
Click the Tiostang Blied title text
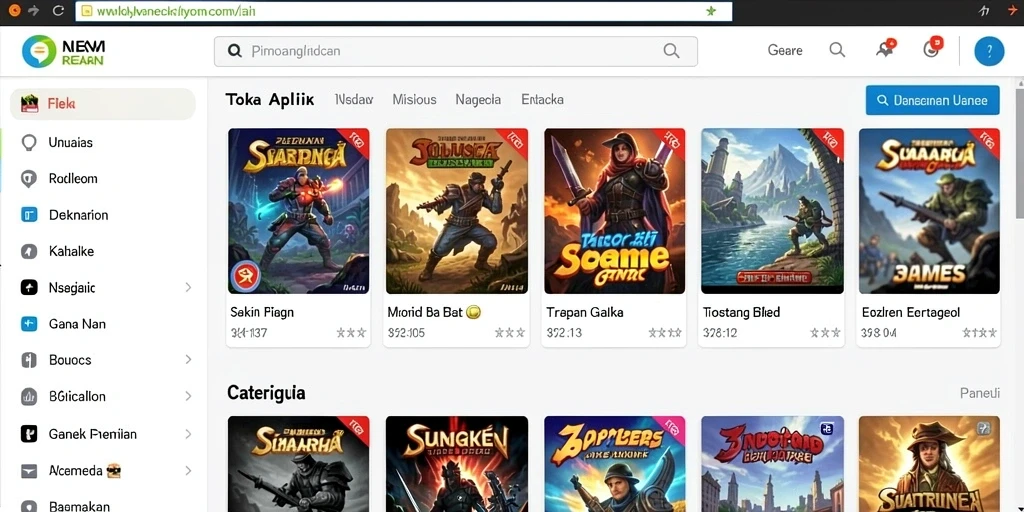coord(741,312)
